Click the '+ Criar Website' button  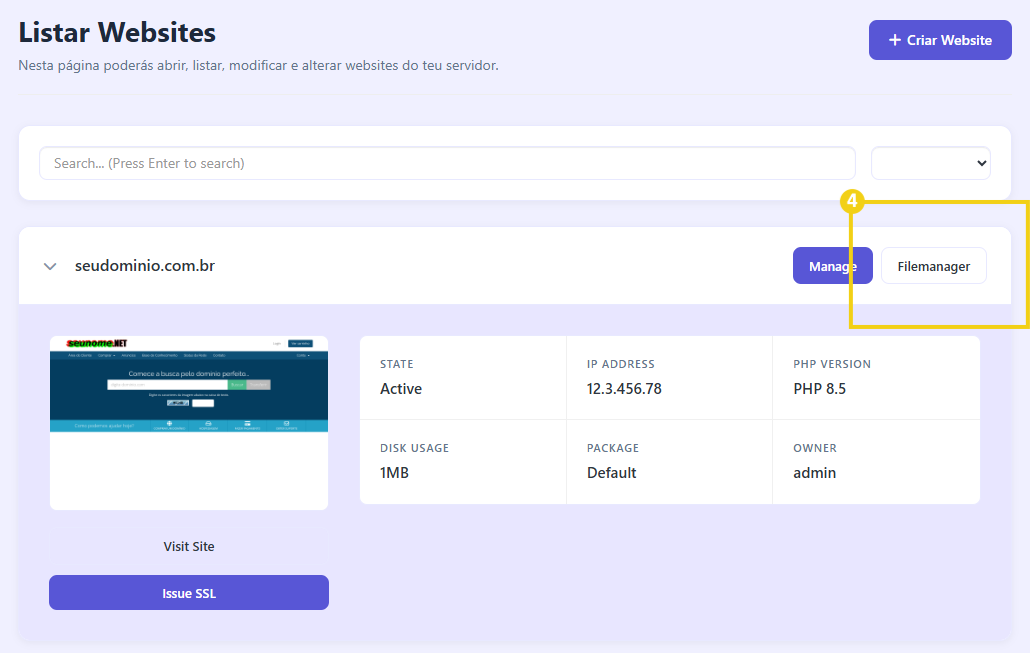(940, 40)
